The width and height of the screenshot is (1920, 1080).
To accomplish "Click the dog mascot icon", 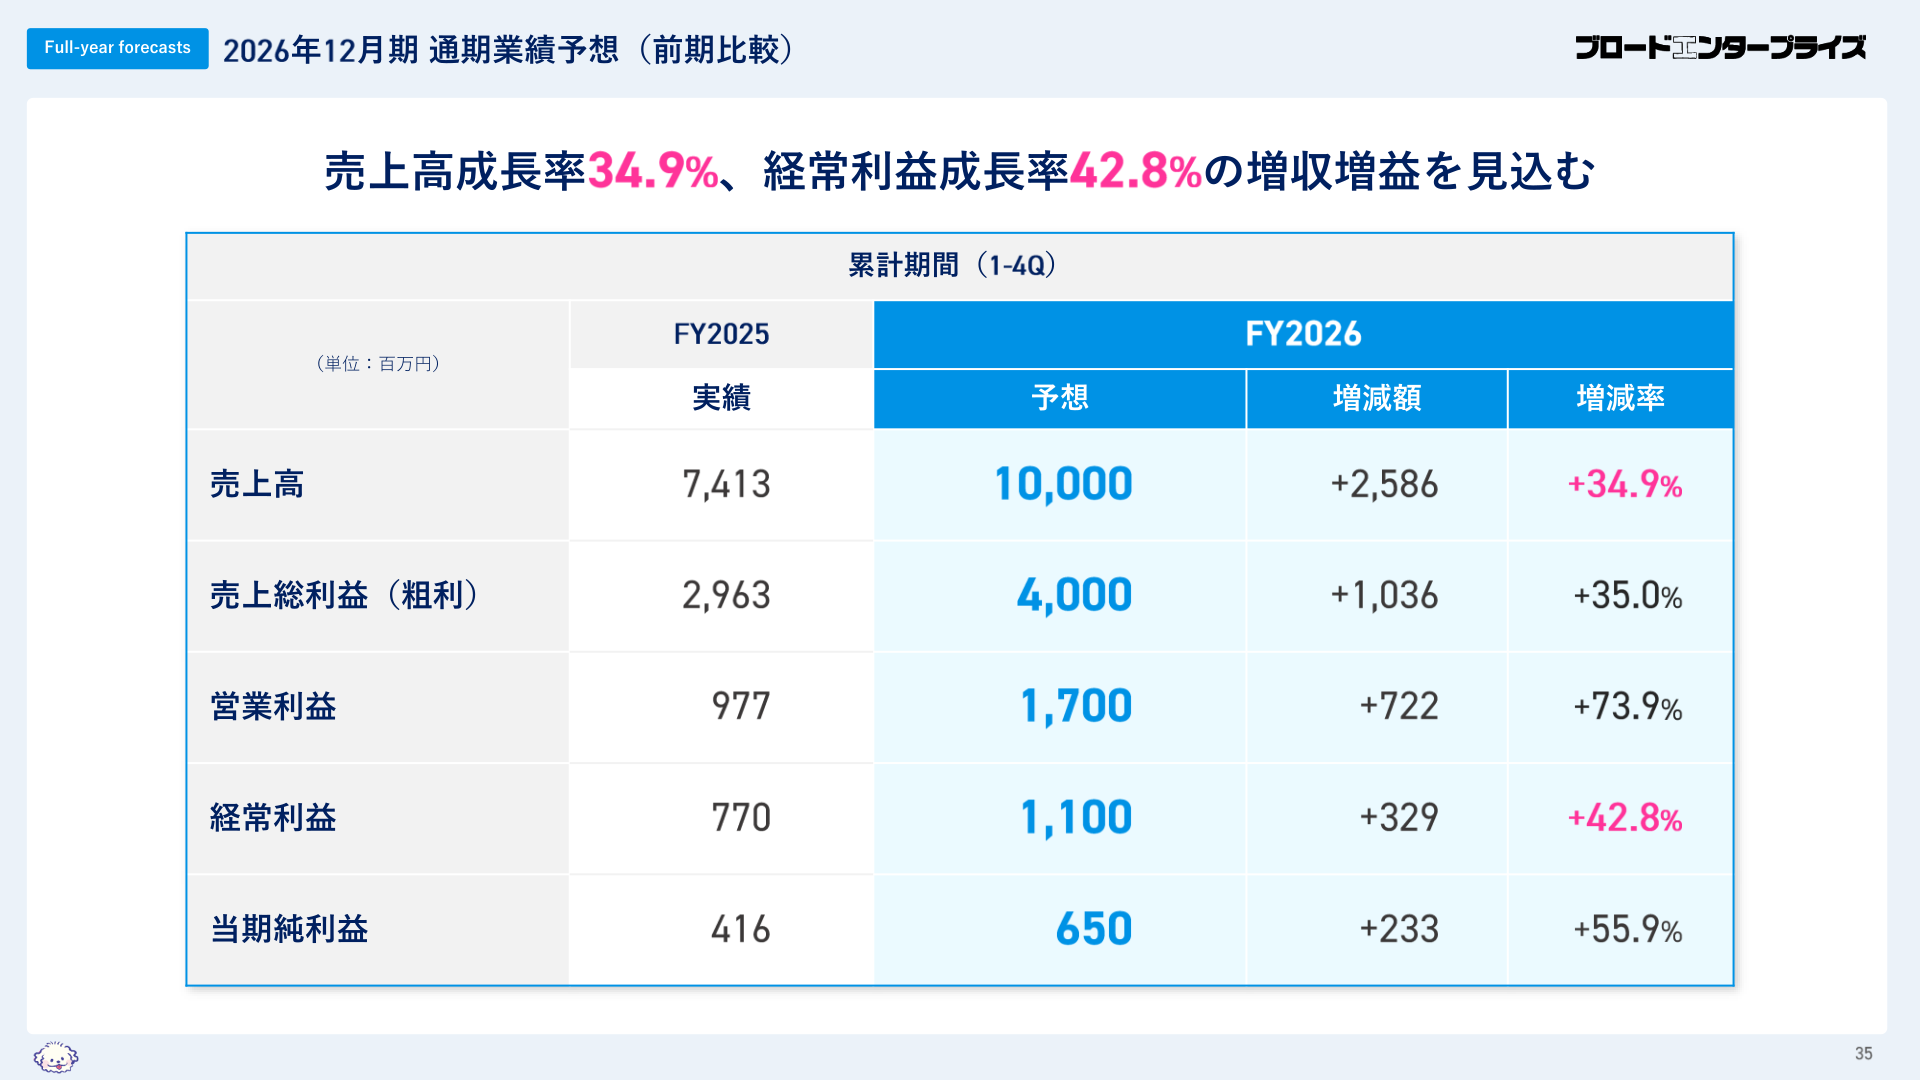I will pos(56,1056).
